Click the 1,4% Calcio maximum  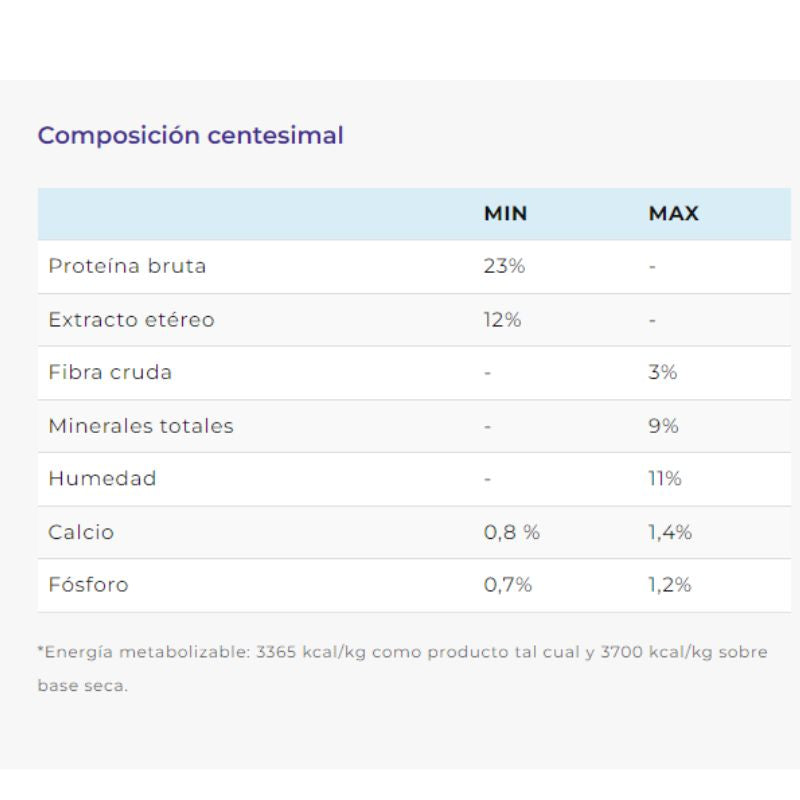tap(670, 533)
